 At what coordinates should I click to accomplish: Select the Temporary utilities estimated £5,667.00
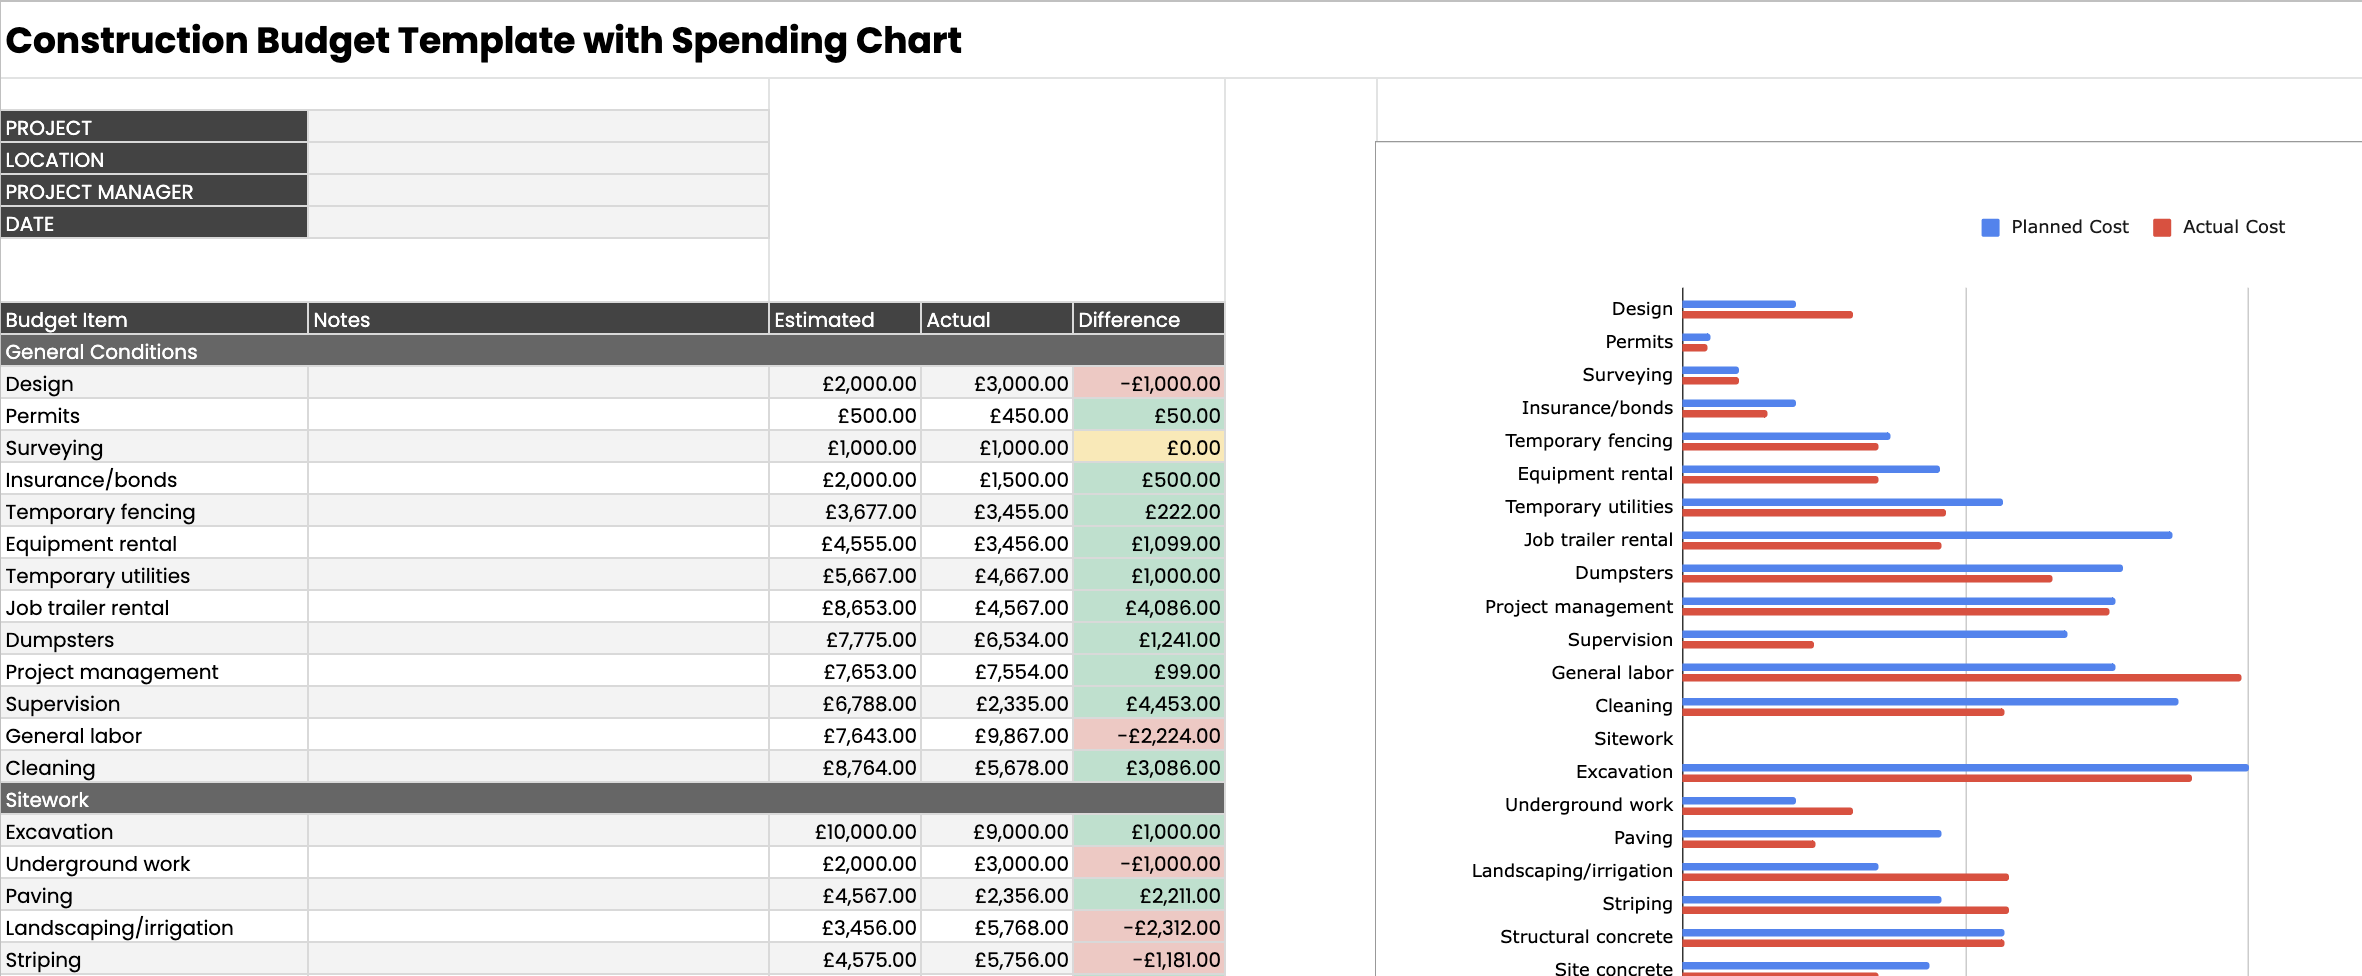pyautogui.click(x=845, y=575)
